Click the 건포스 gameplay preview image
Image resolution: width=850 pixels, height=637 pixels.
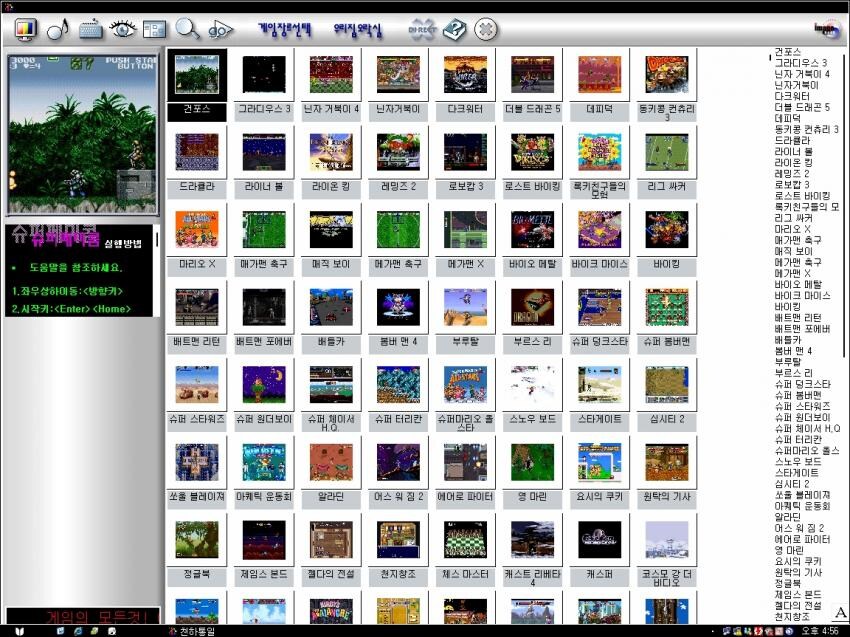(82, 134)
